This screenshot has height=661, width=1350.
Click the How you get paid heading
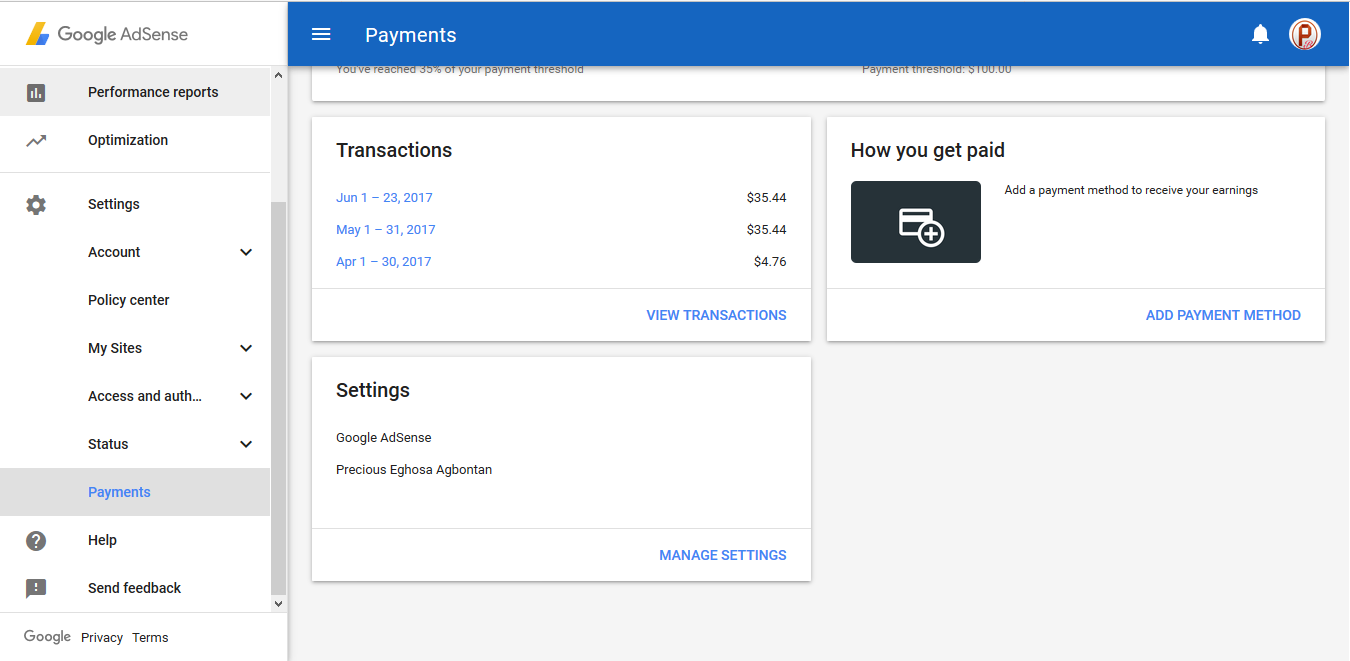928,150
